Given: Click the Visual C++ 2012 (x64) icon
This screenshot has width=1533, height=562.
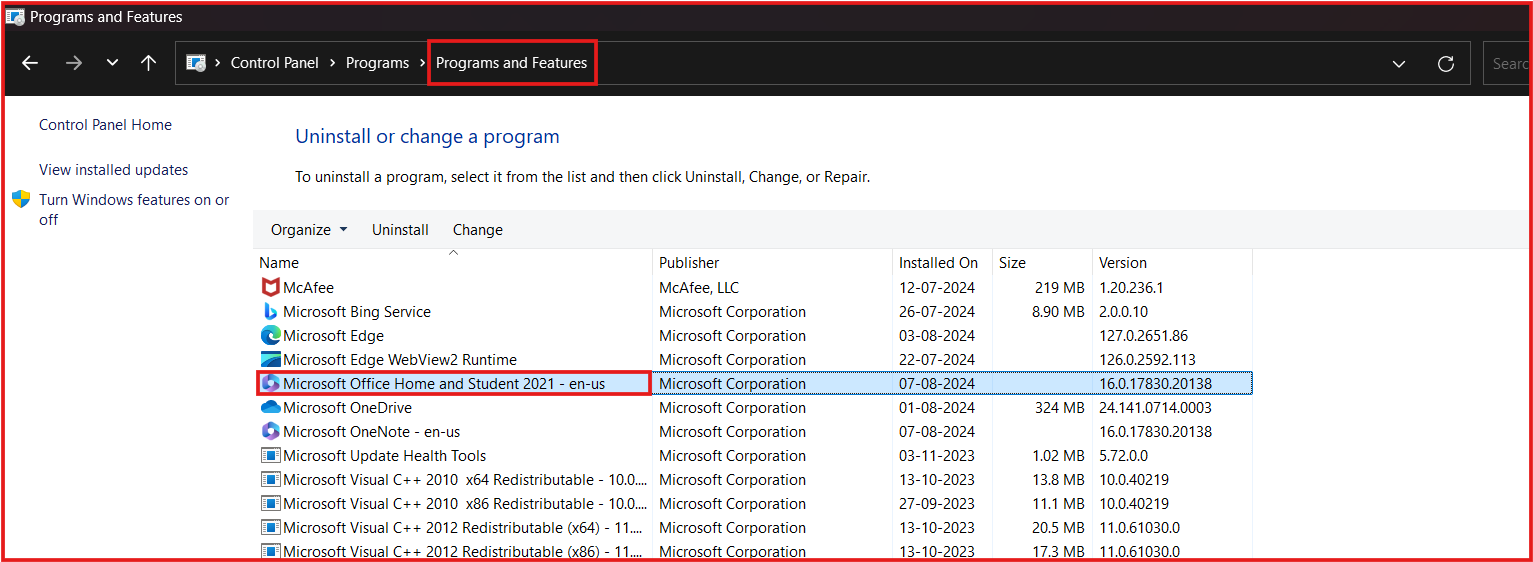Looking at the screenshot, I should 270,528.
